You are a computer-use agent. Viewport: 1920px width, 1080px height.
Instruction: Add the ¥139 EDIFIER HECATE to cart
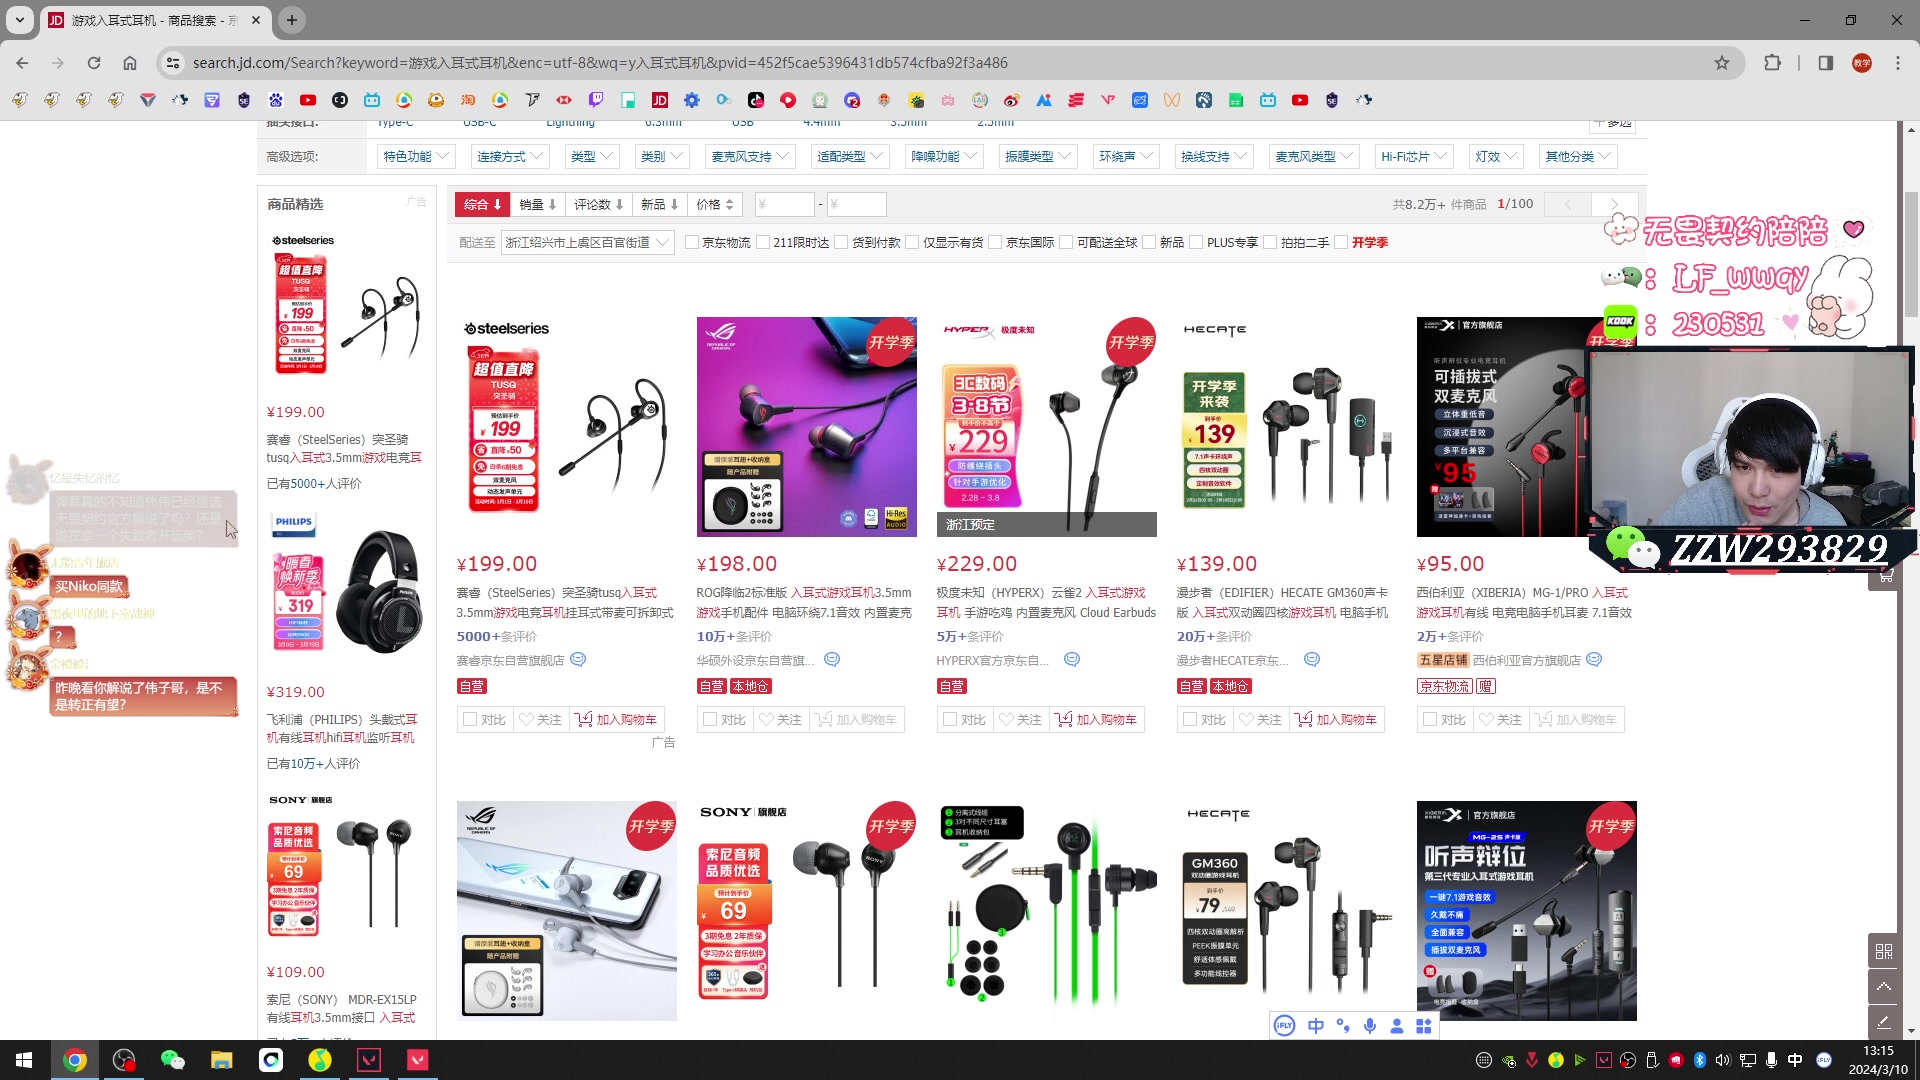1336,720
